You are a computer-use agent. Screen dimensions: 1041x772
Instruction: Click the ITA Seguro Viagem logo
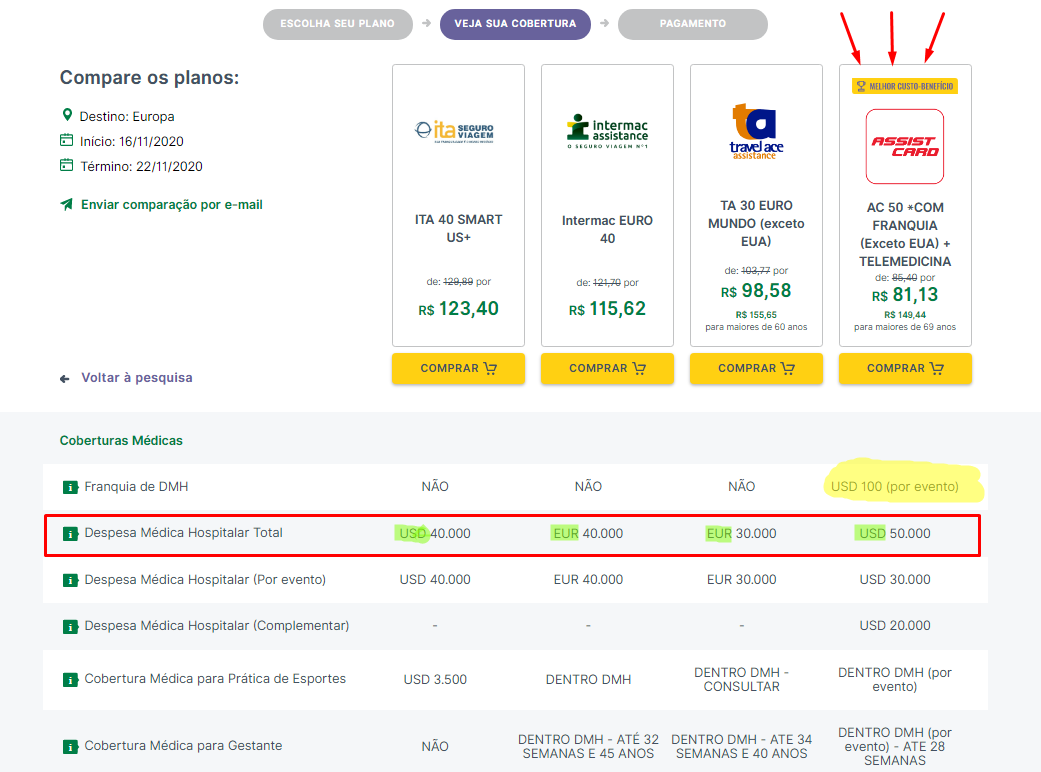455,131
